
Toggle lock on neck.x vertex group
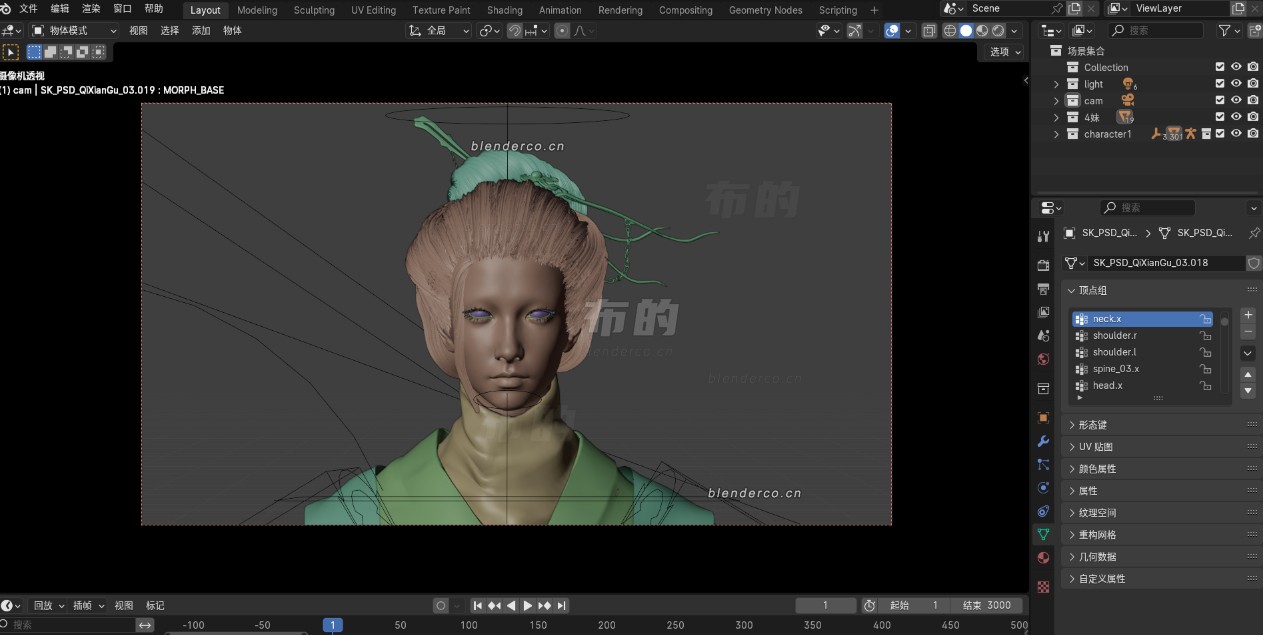pos(1206,319)
